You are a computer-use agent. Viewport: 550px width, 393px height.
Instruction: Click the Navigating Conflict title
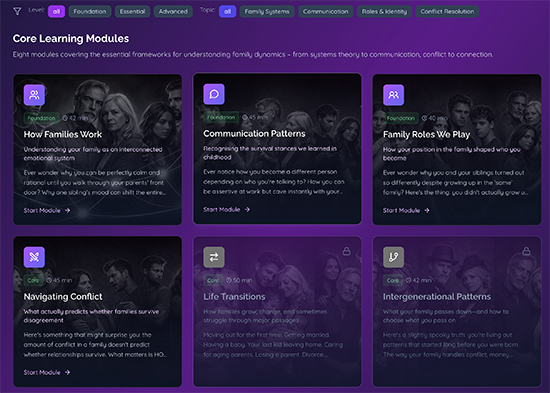pos(63,297)
